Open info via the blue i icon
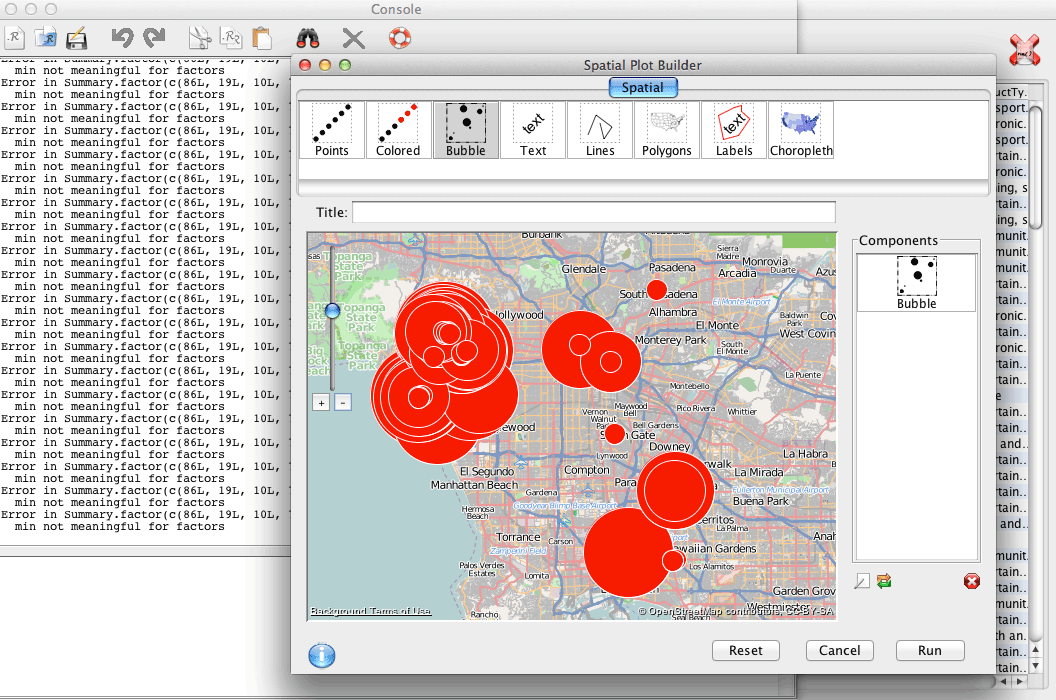1056x700 pixels. click(x=322, y=655)
